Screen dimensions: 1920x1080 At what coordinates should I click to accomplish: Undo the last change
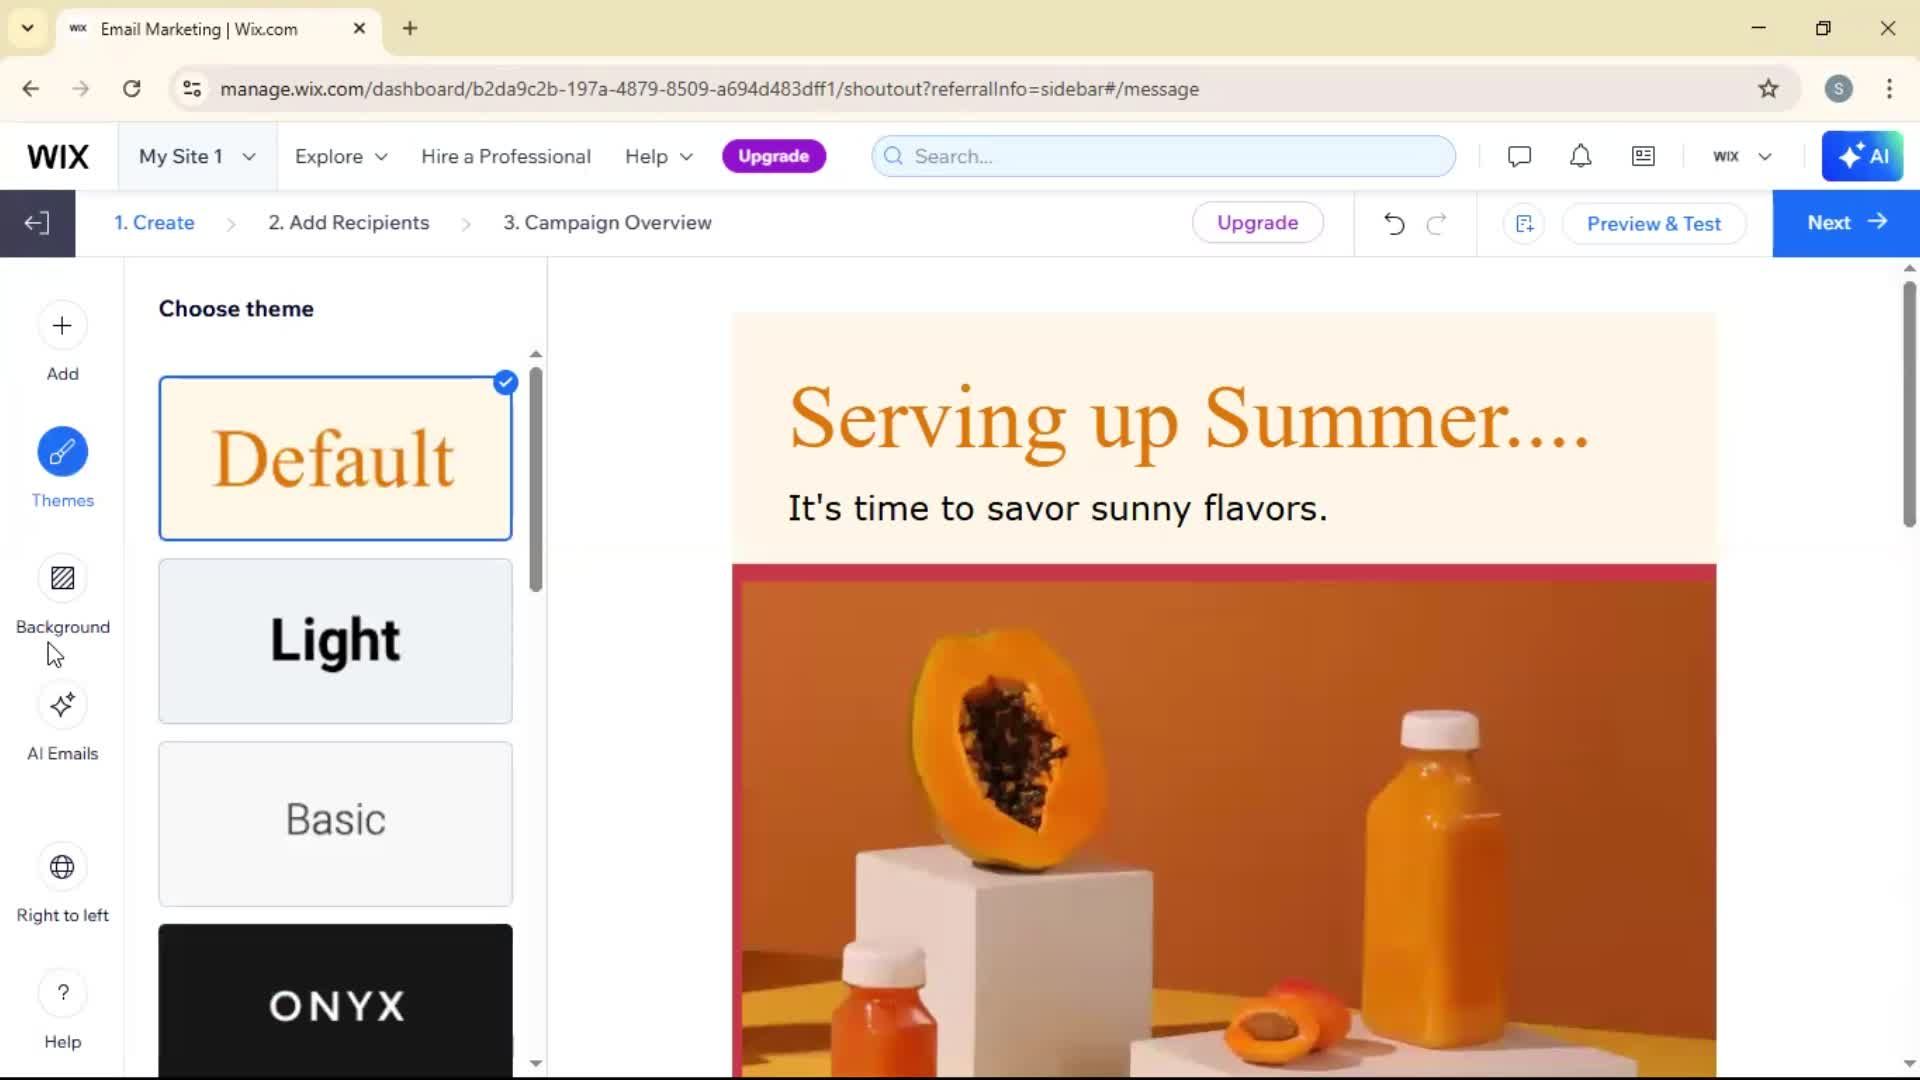tap(1394, 223)
